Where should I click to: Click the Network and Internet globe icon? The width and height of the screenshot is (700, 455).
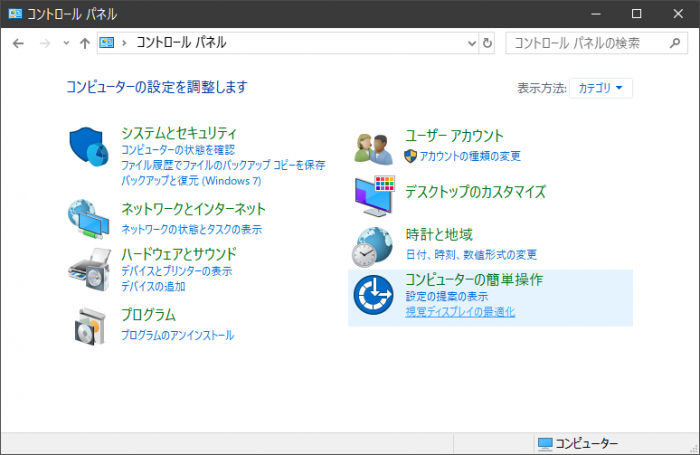click(x=88, y=219)
